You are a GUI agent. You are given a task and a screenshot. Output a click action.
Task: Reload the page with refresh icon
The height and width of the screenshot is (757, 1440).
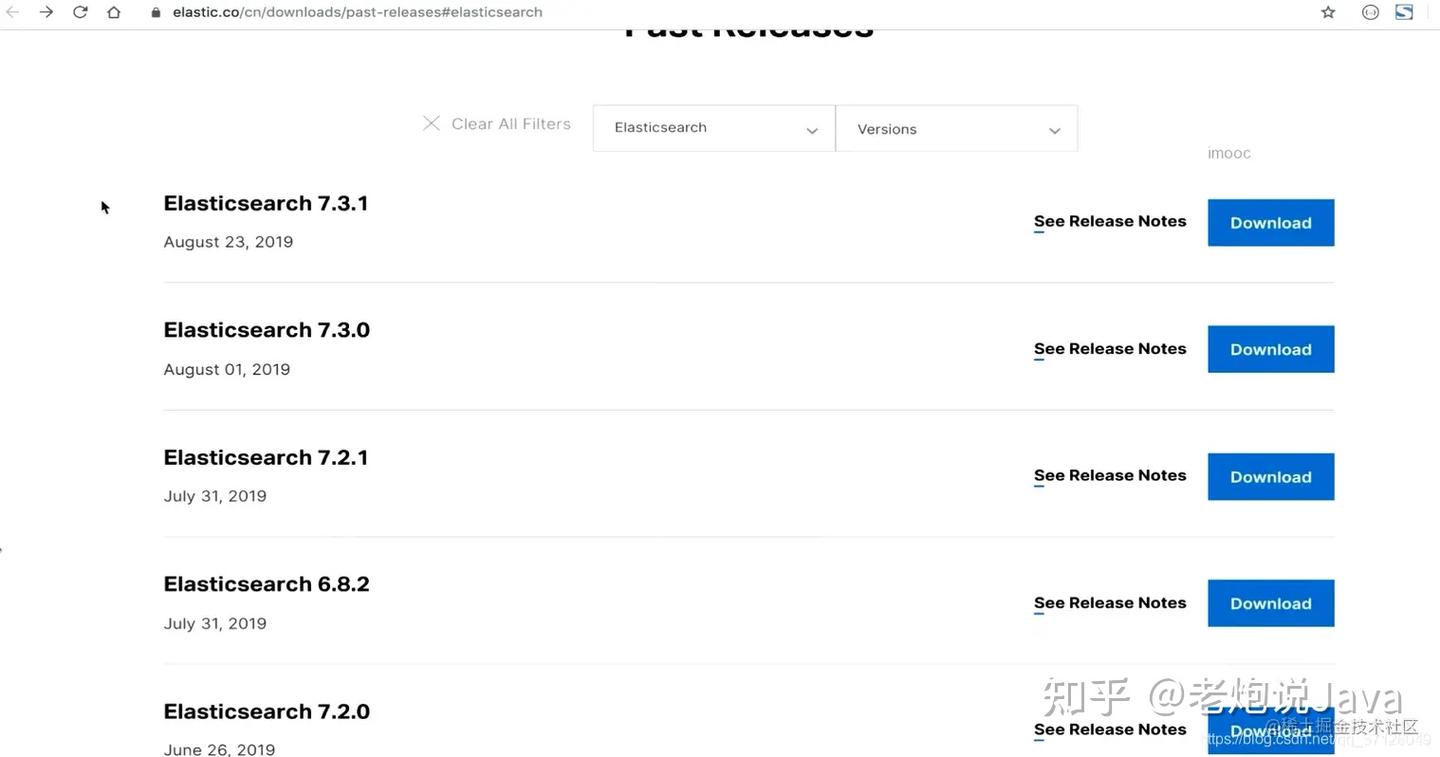[x=80, y=12]
